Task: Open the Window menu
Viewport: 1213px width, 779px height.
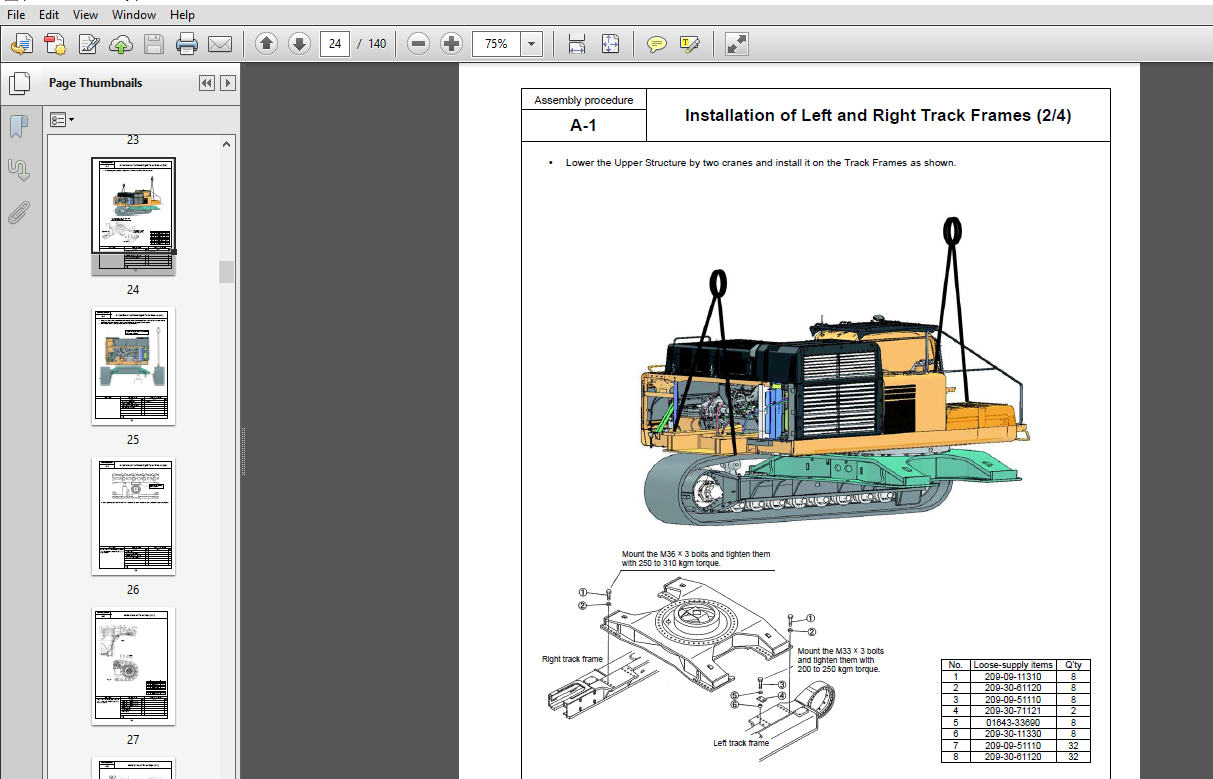Action: 134,15
